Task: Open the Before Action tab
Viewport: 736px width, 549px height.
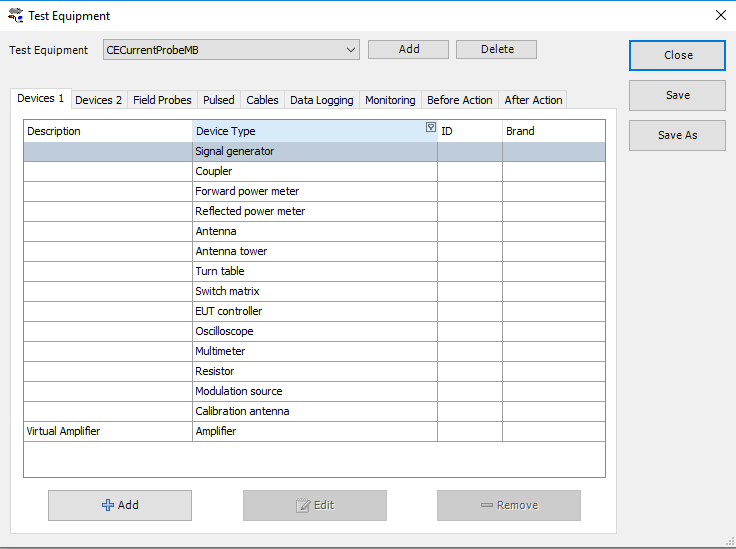Action: click(459, 100)
